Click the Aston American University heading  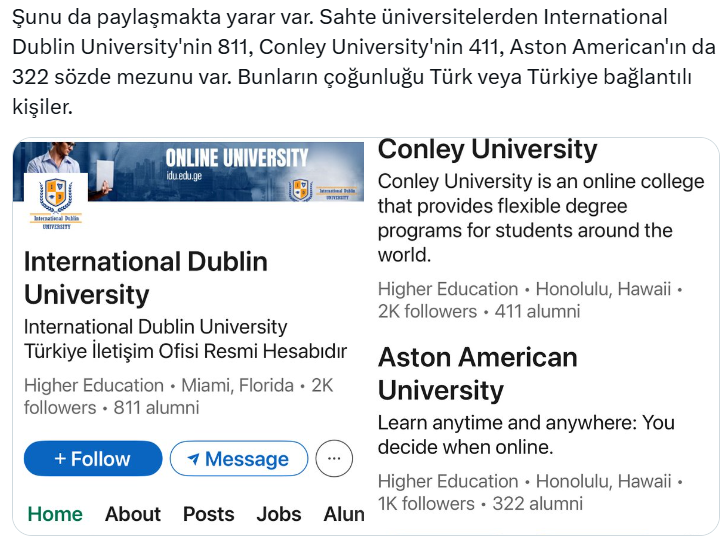coord(478,374)
